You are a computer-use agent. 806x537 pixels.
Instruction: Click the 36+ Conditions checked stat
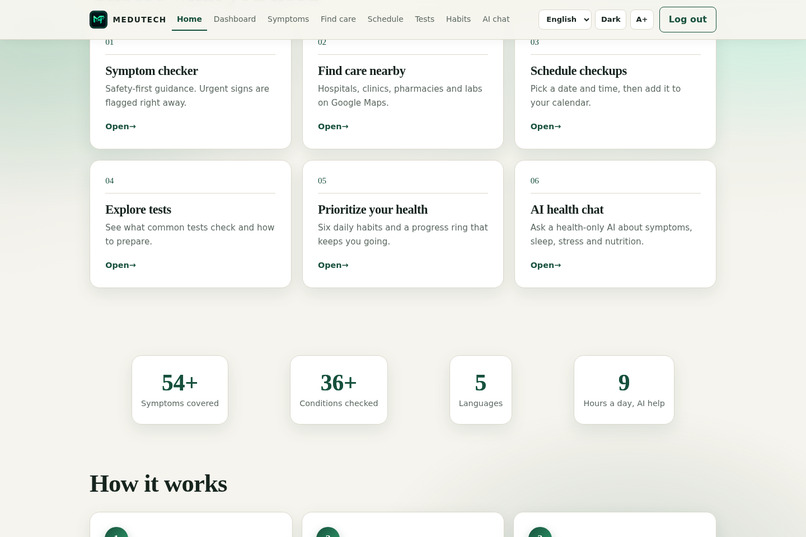(x=339, y=390)
